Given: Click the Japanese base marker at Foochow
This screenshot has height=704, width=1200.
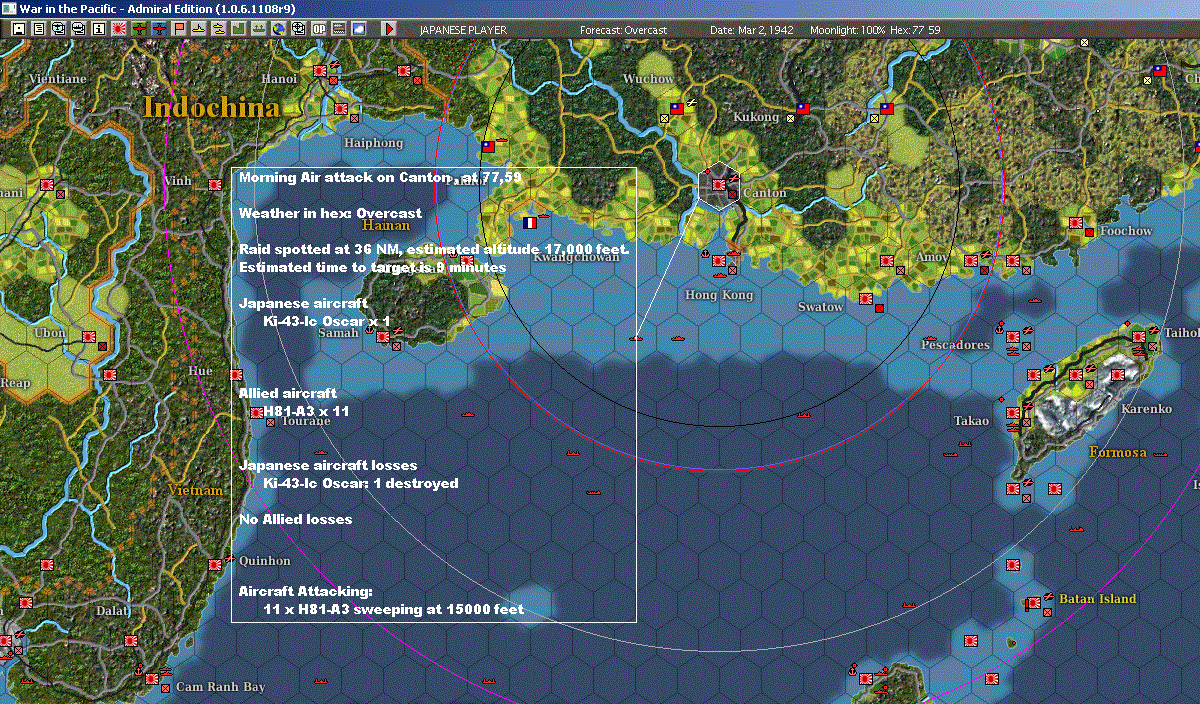Looking at the screenshot, I should click(1076, 222).
